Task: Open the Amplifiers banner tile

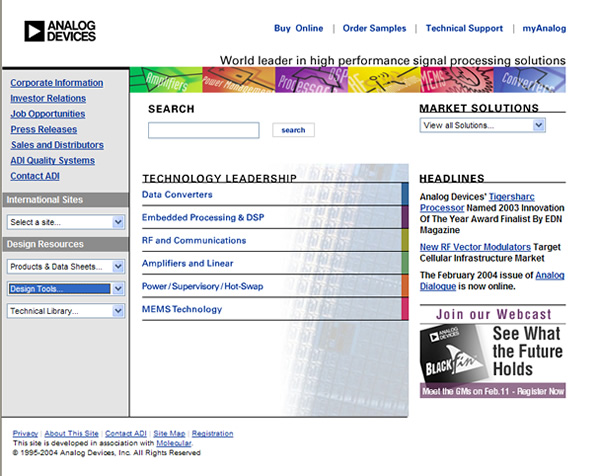Action: pyautogui.click(x=166, y=80)
